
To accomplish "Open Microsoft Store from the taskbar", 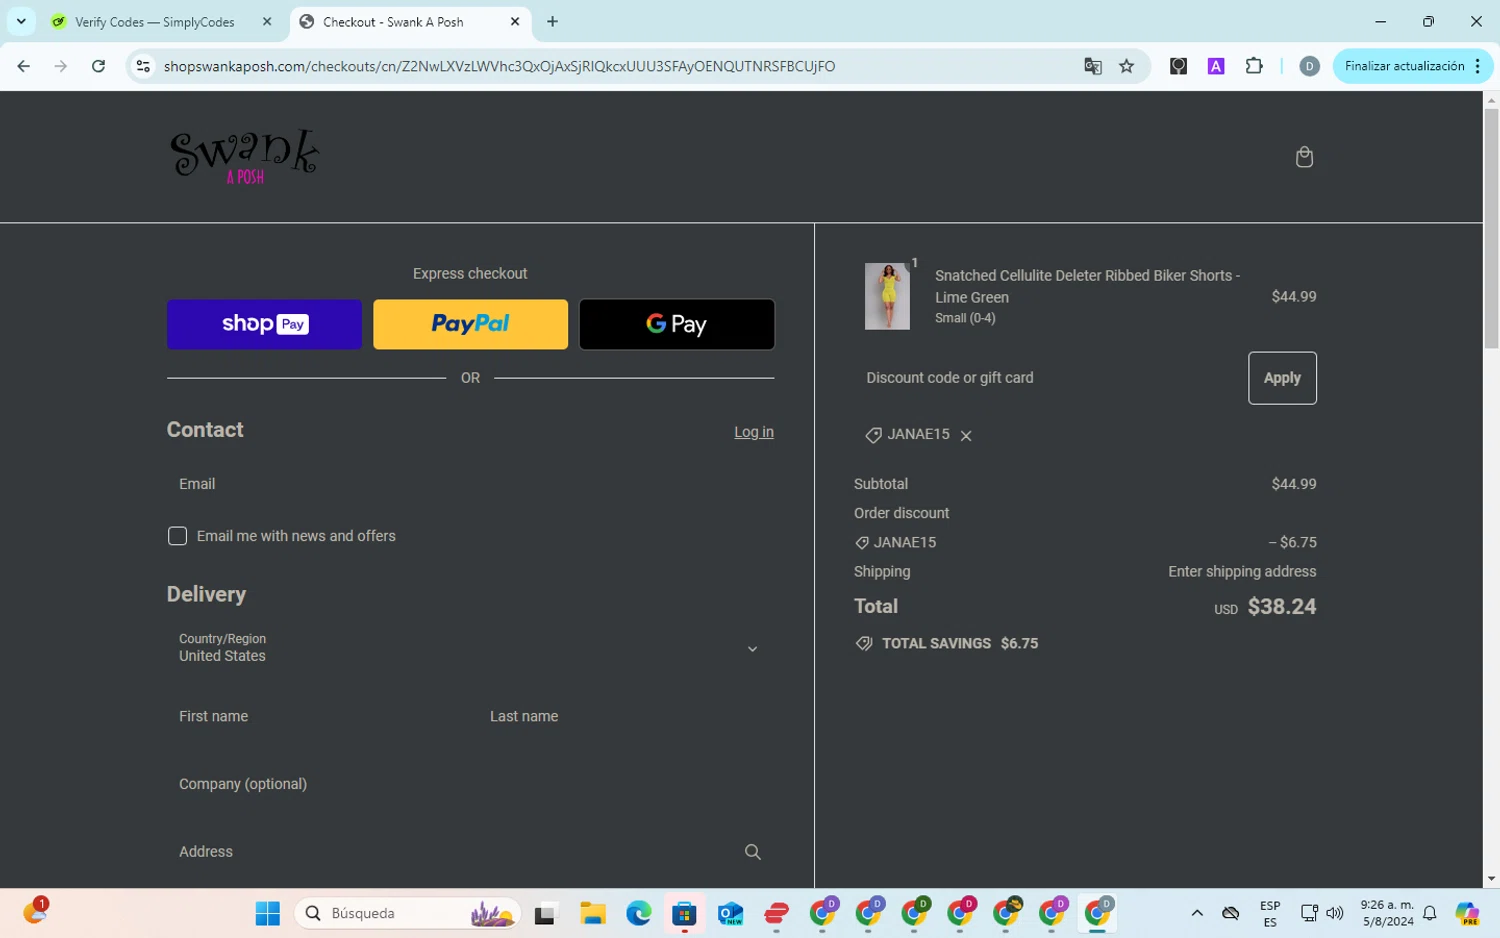I will click(684, 913).
